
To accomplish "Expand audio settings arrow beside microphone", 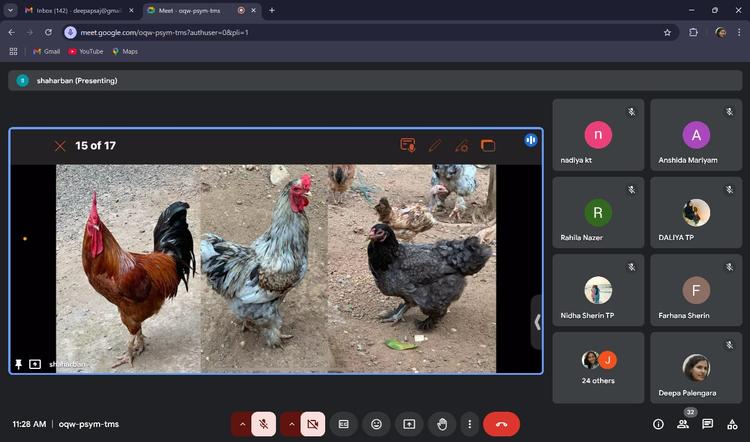I will pos(242,424).
